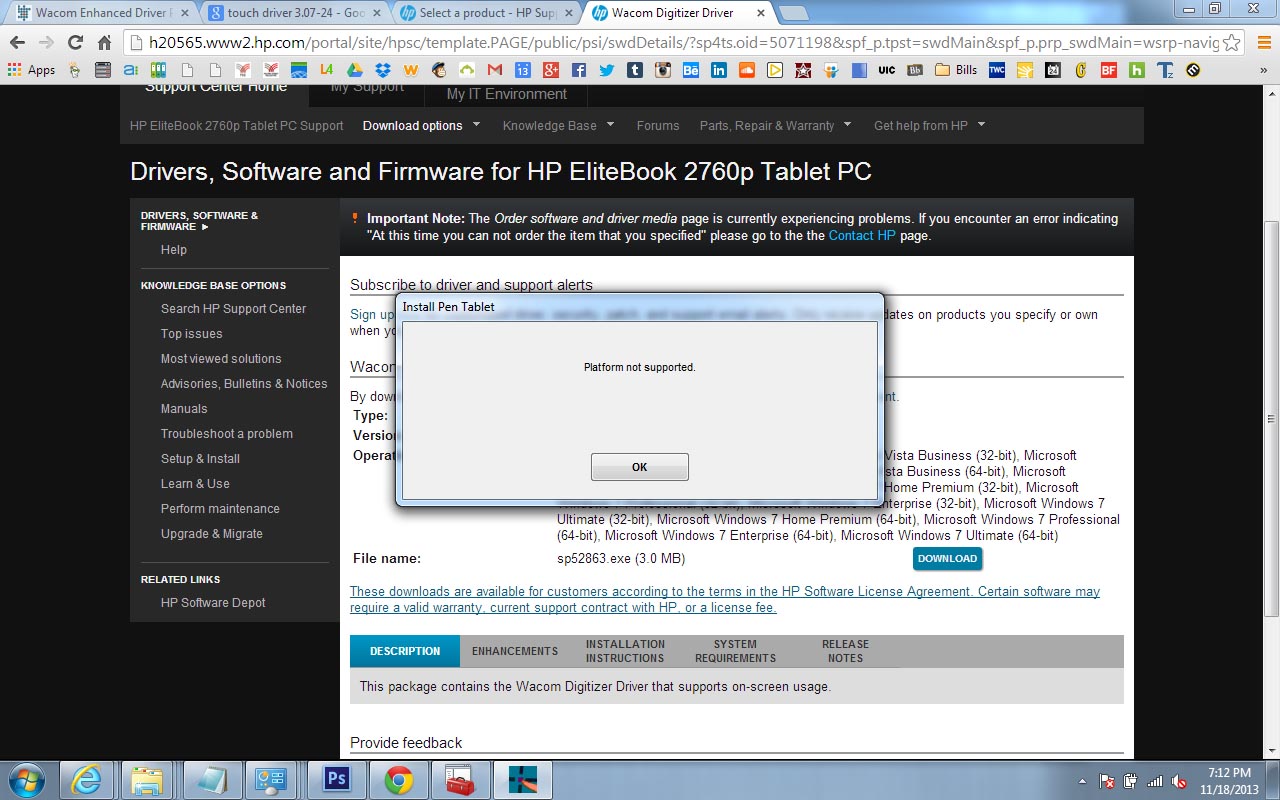The width and height of the screenshot is (1280, 800).
Task: Open HP EliteBook 2760p Tablet PC Support
Action: coord(237,125)
